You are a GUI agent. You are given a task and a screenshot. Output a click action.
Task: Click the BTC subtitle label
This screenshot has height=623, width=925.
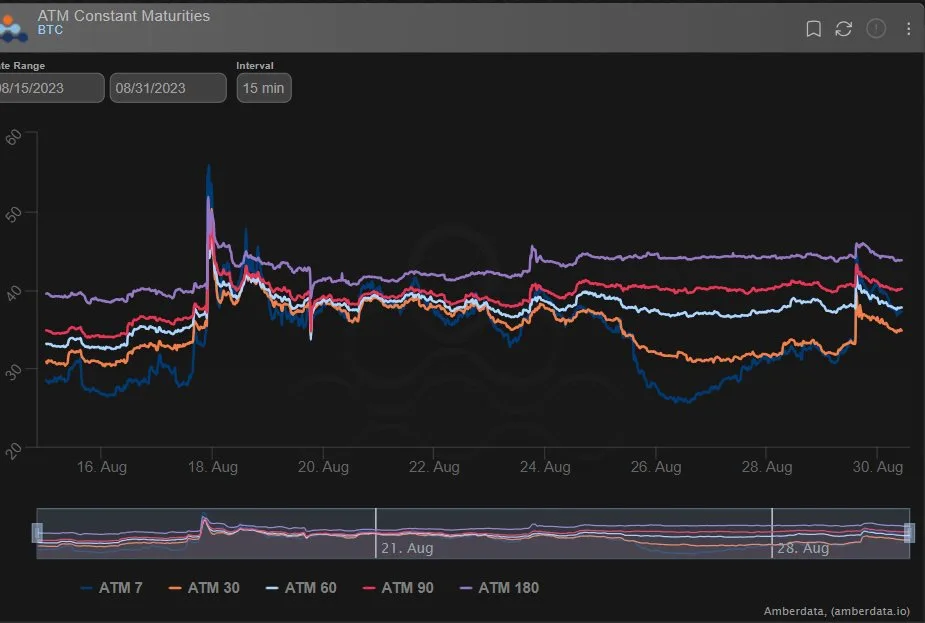coord(50,30)
